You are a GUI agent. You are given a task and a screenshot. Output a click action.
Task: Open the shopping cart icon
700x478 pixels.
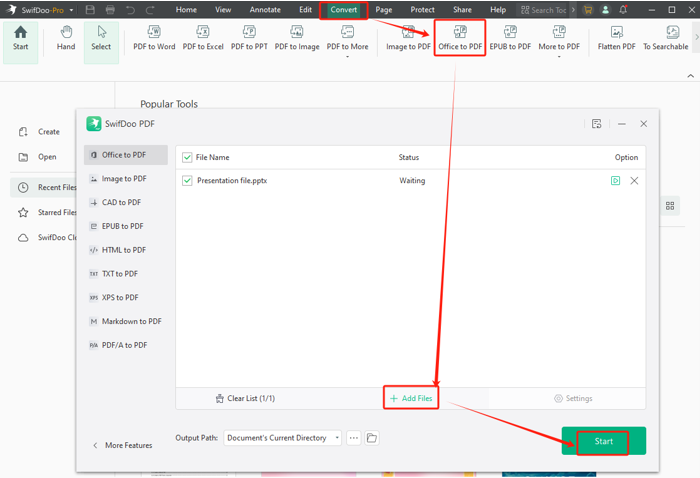(x=588, y=9)
